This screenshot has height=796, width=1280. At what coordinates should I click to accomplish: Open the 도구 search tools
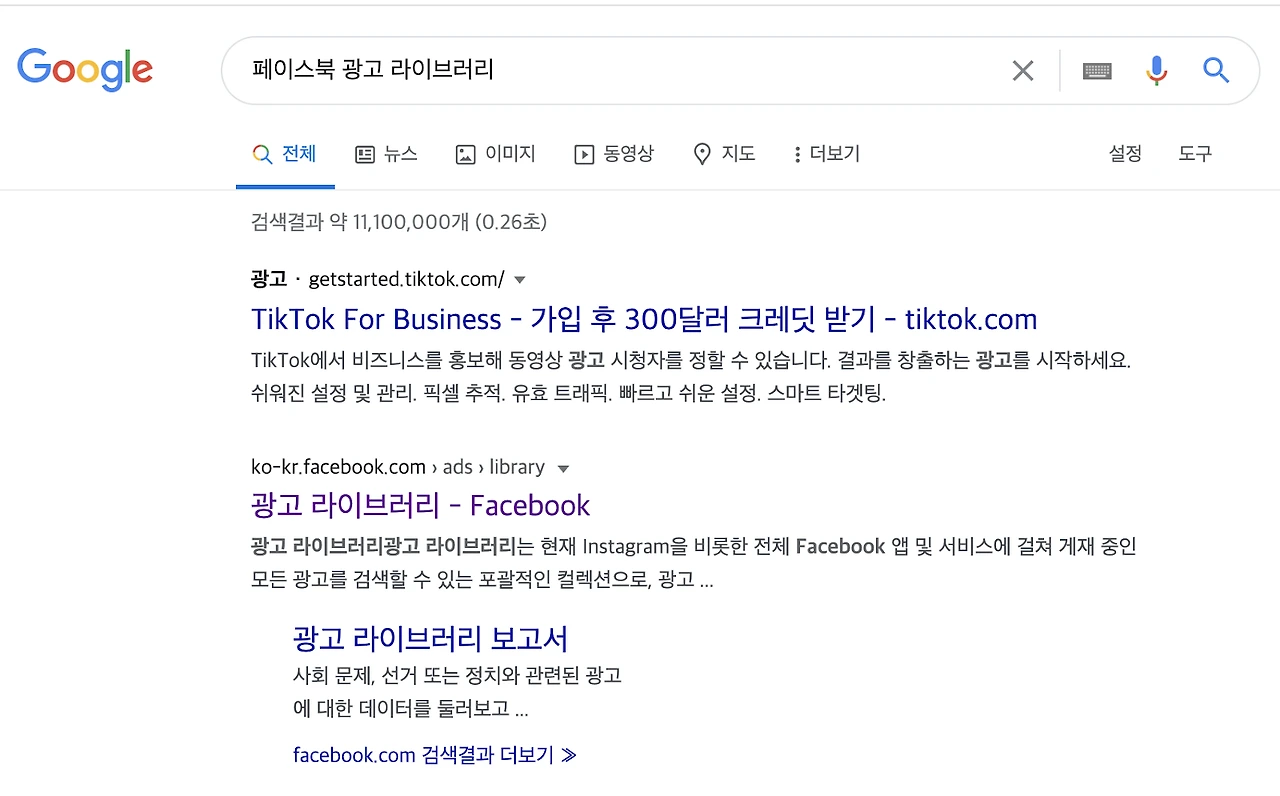pos(1195,154)
